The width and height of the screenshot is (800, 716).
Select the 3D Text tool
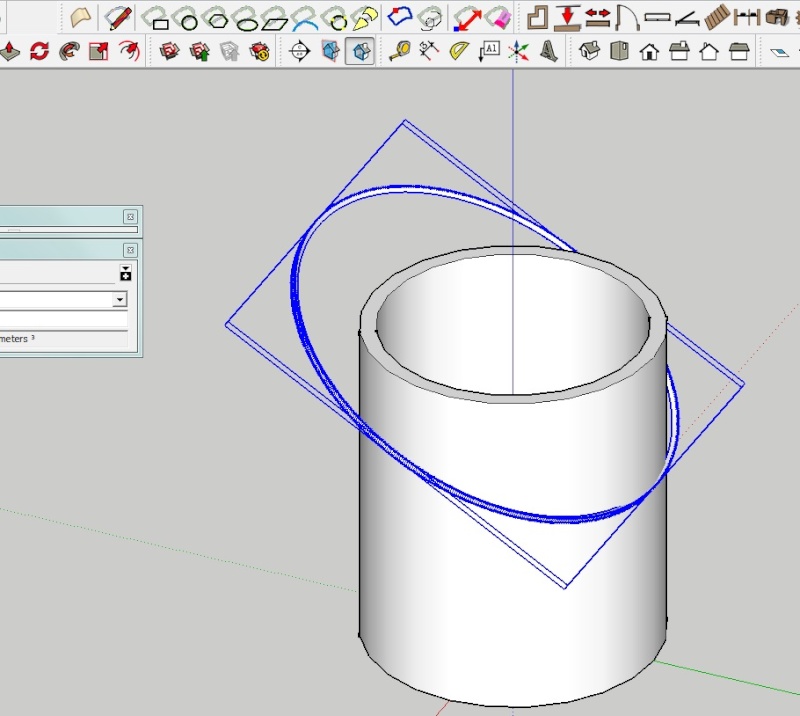[x=548, y=51]
